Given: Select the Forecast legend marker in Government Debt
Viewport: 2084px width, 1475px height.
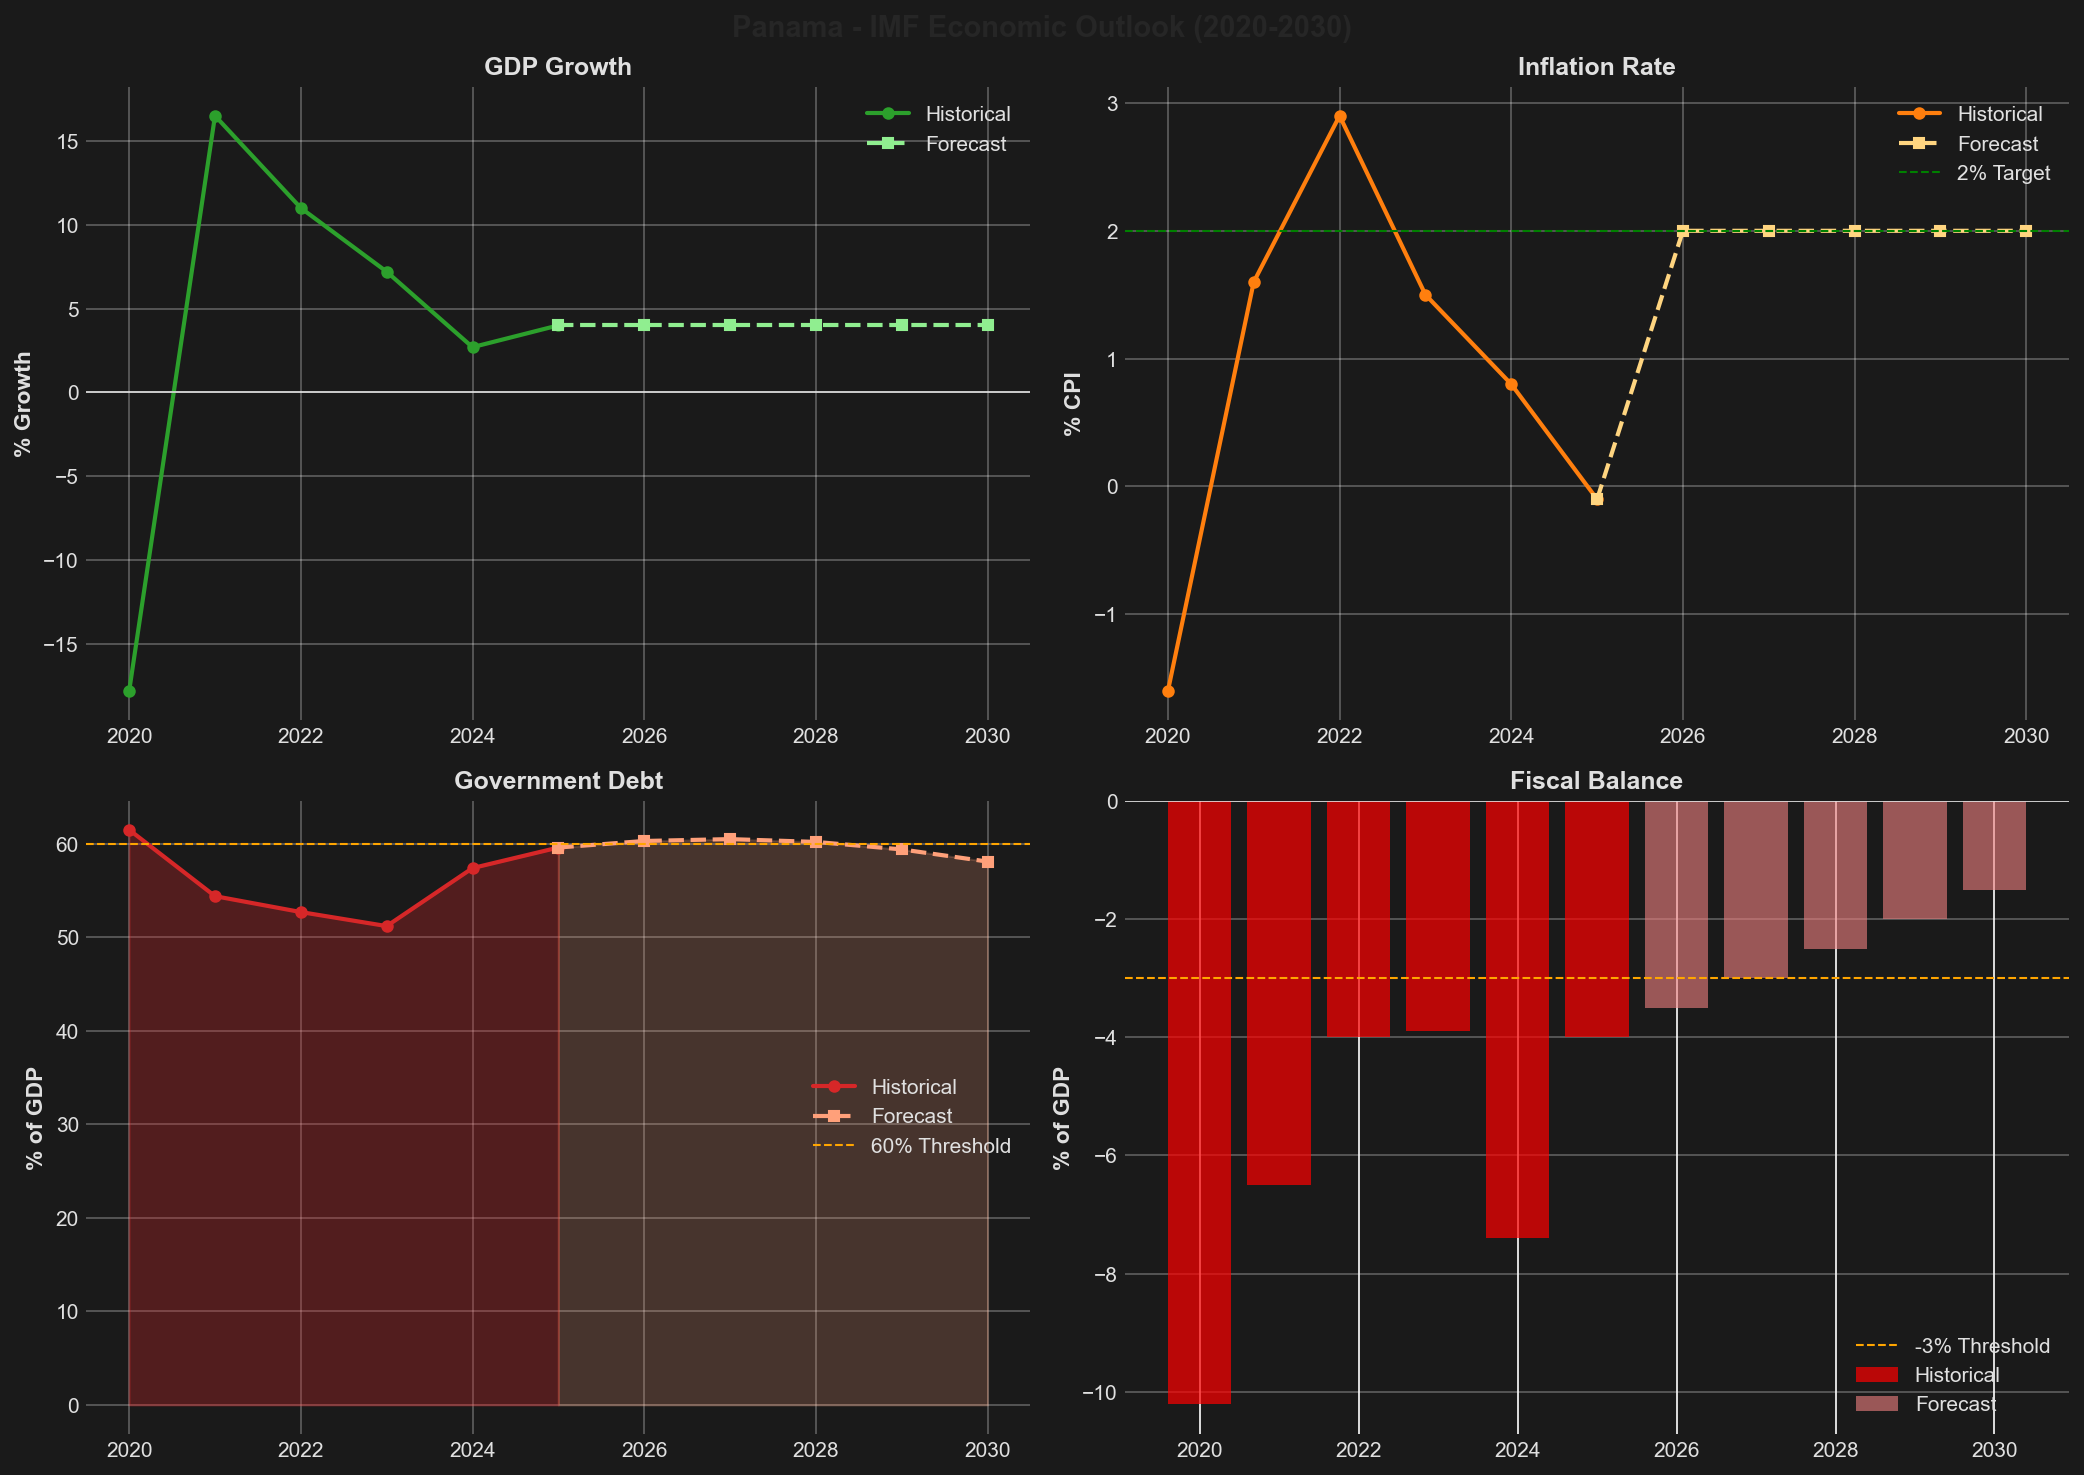Looking at the screenshot, I should [x=833, y=1116].
